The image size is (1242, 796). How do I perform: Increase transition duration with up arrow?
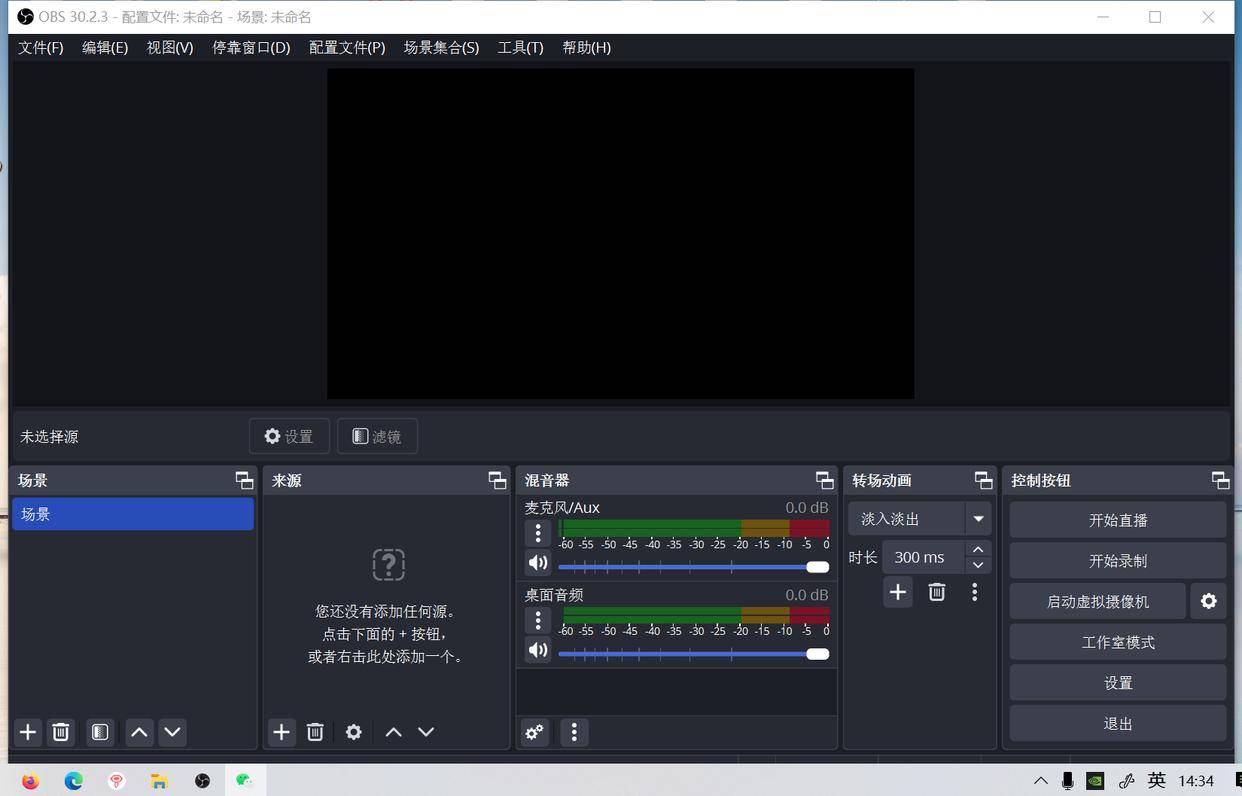(x=978, y=549)
